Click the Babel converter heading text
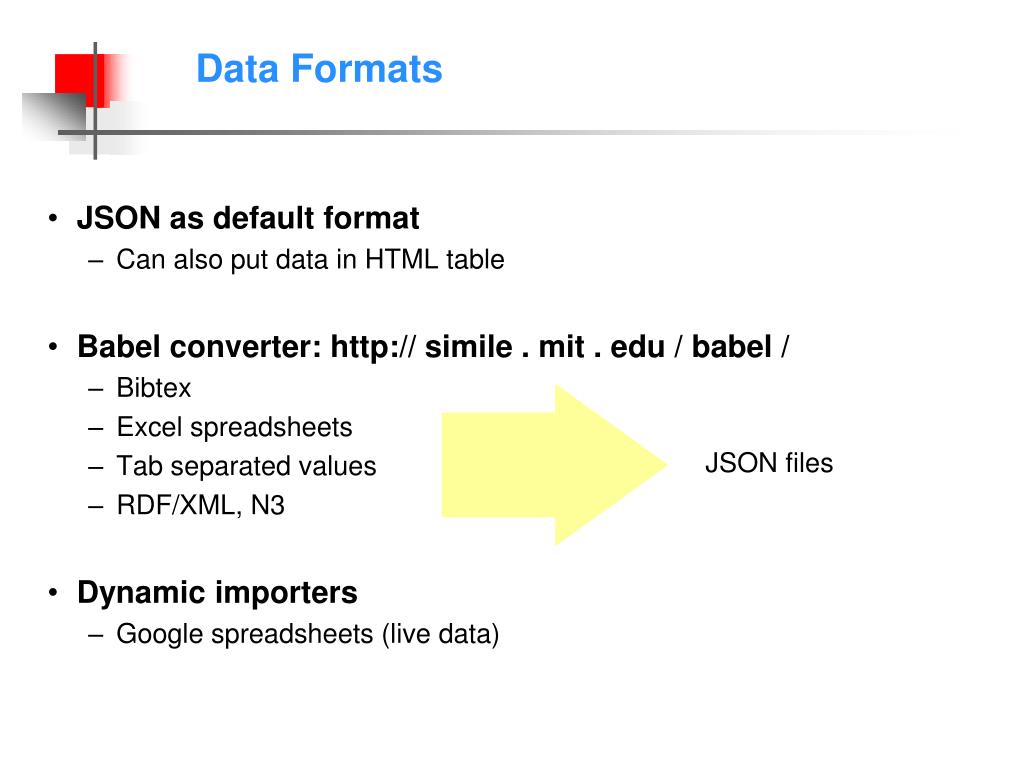This screenshot has height=767, width=1024. tap(199, 347)
